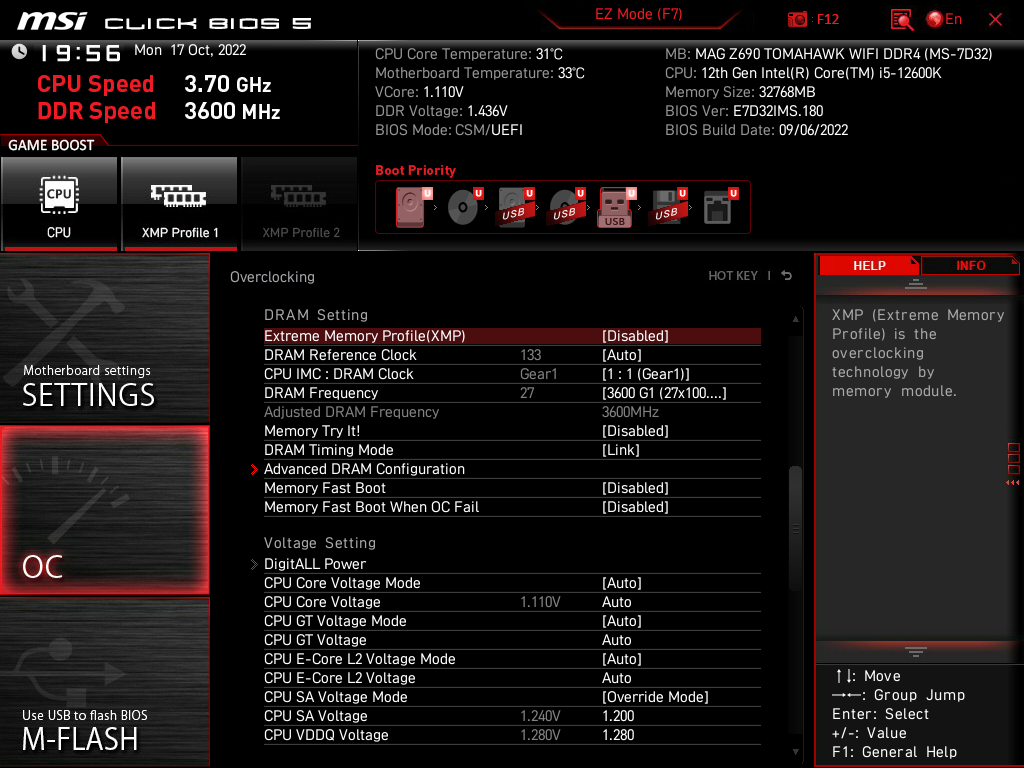The width and height of the screenshot is (1024, 768).
Task: Toggle the CPU Game Boost button
Action: point(59,204)
